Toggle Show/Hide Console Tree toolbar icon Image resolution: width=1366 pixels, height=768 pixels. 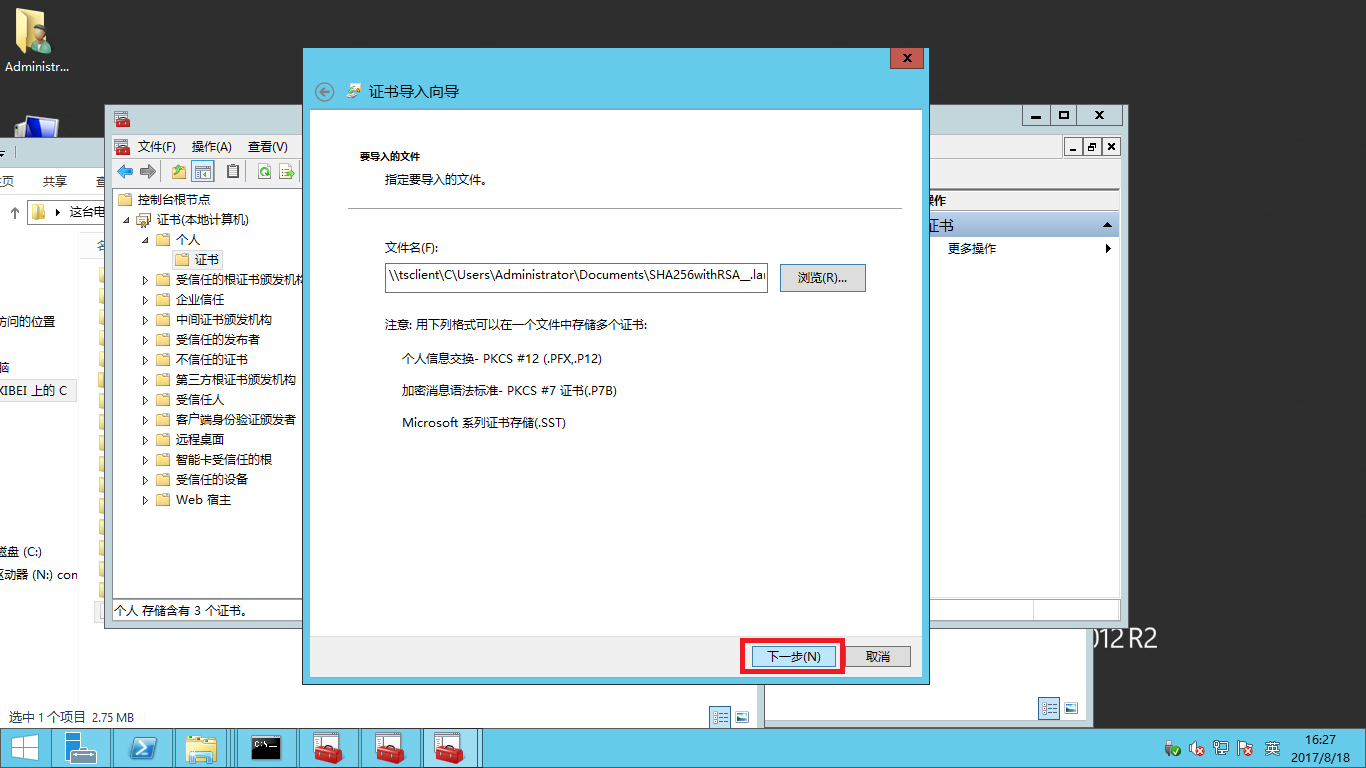[x=203, y=171]
